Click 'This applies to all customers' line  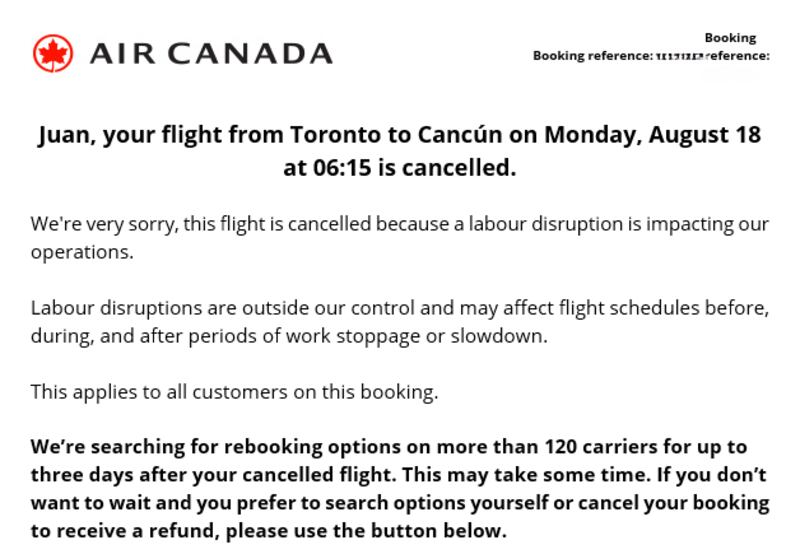coord(234,392)
